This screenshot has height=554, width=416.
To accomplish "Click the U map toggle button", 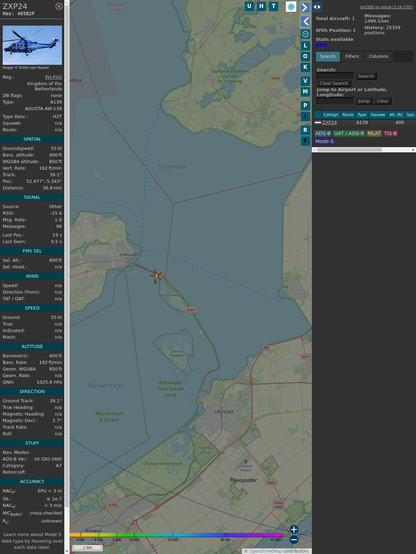I will (250, 6).
